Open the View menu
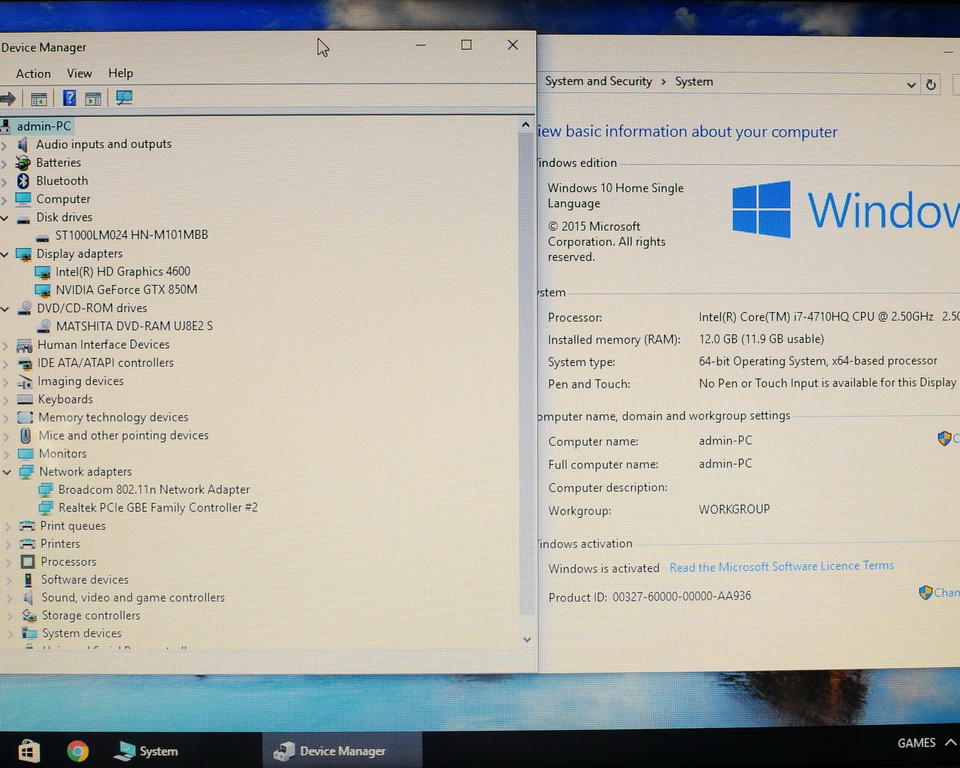This screenshot has width=960, height=768. (x=79, y=73)
